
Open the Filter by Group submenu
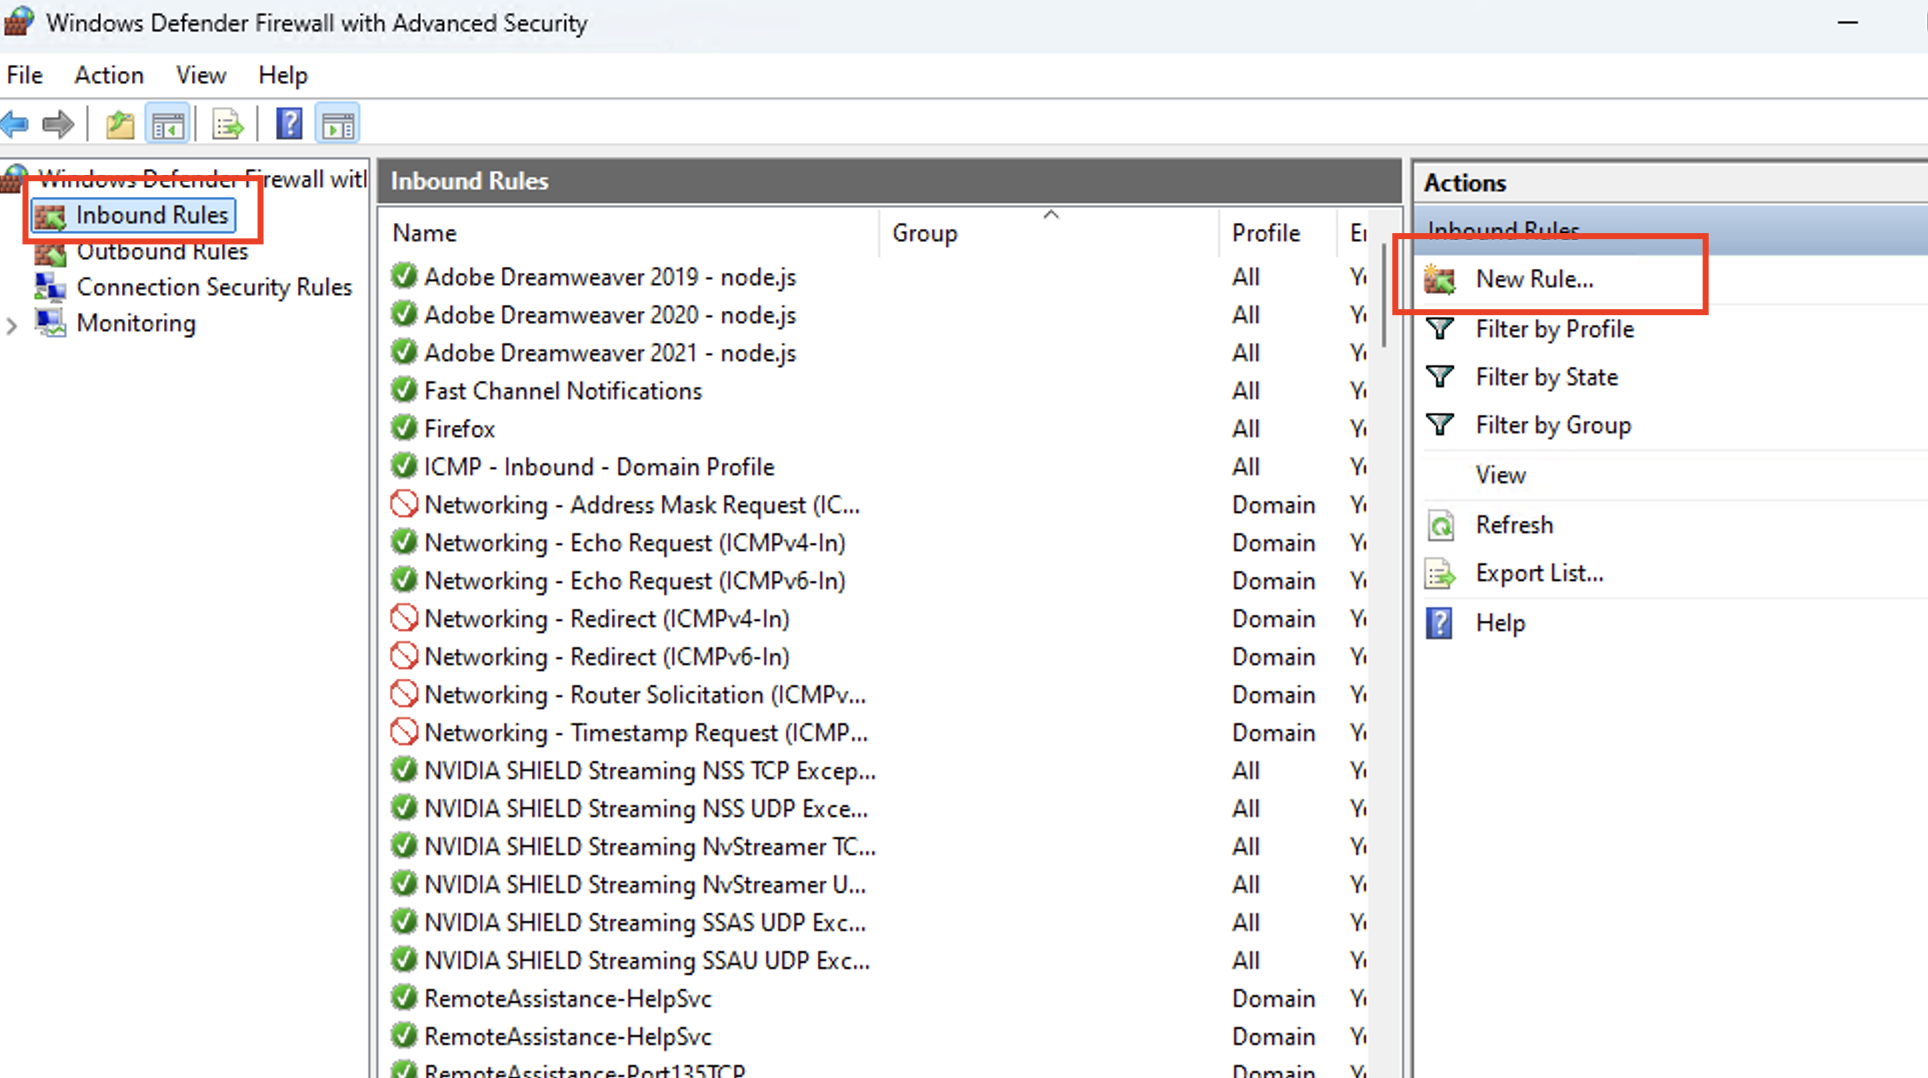(1552, 425)
